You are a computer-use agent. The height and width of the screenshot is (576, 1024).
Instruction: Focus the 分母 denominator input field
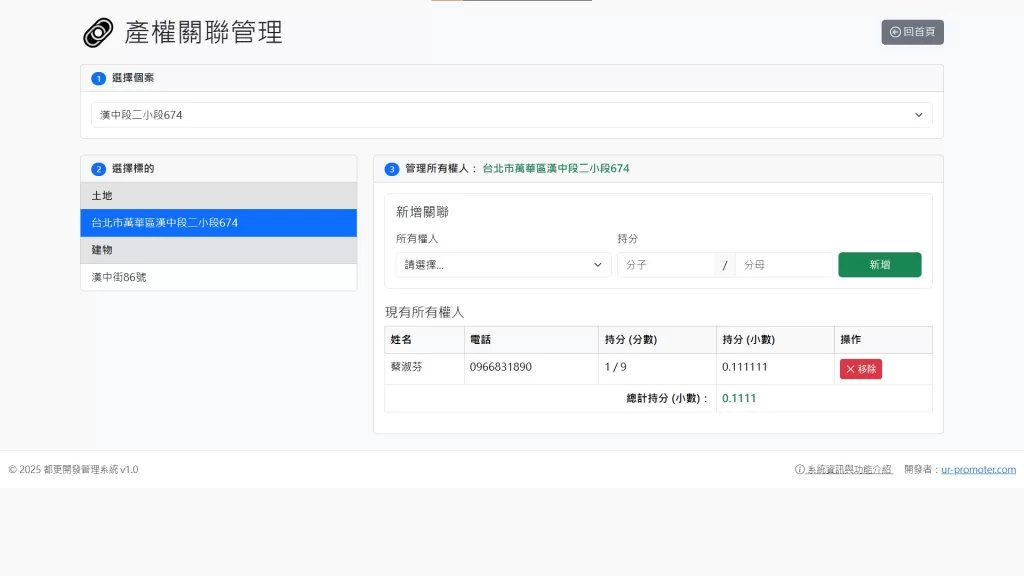click(783, 265)
